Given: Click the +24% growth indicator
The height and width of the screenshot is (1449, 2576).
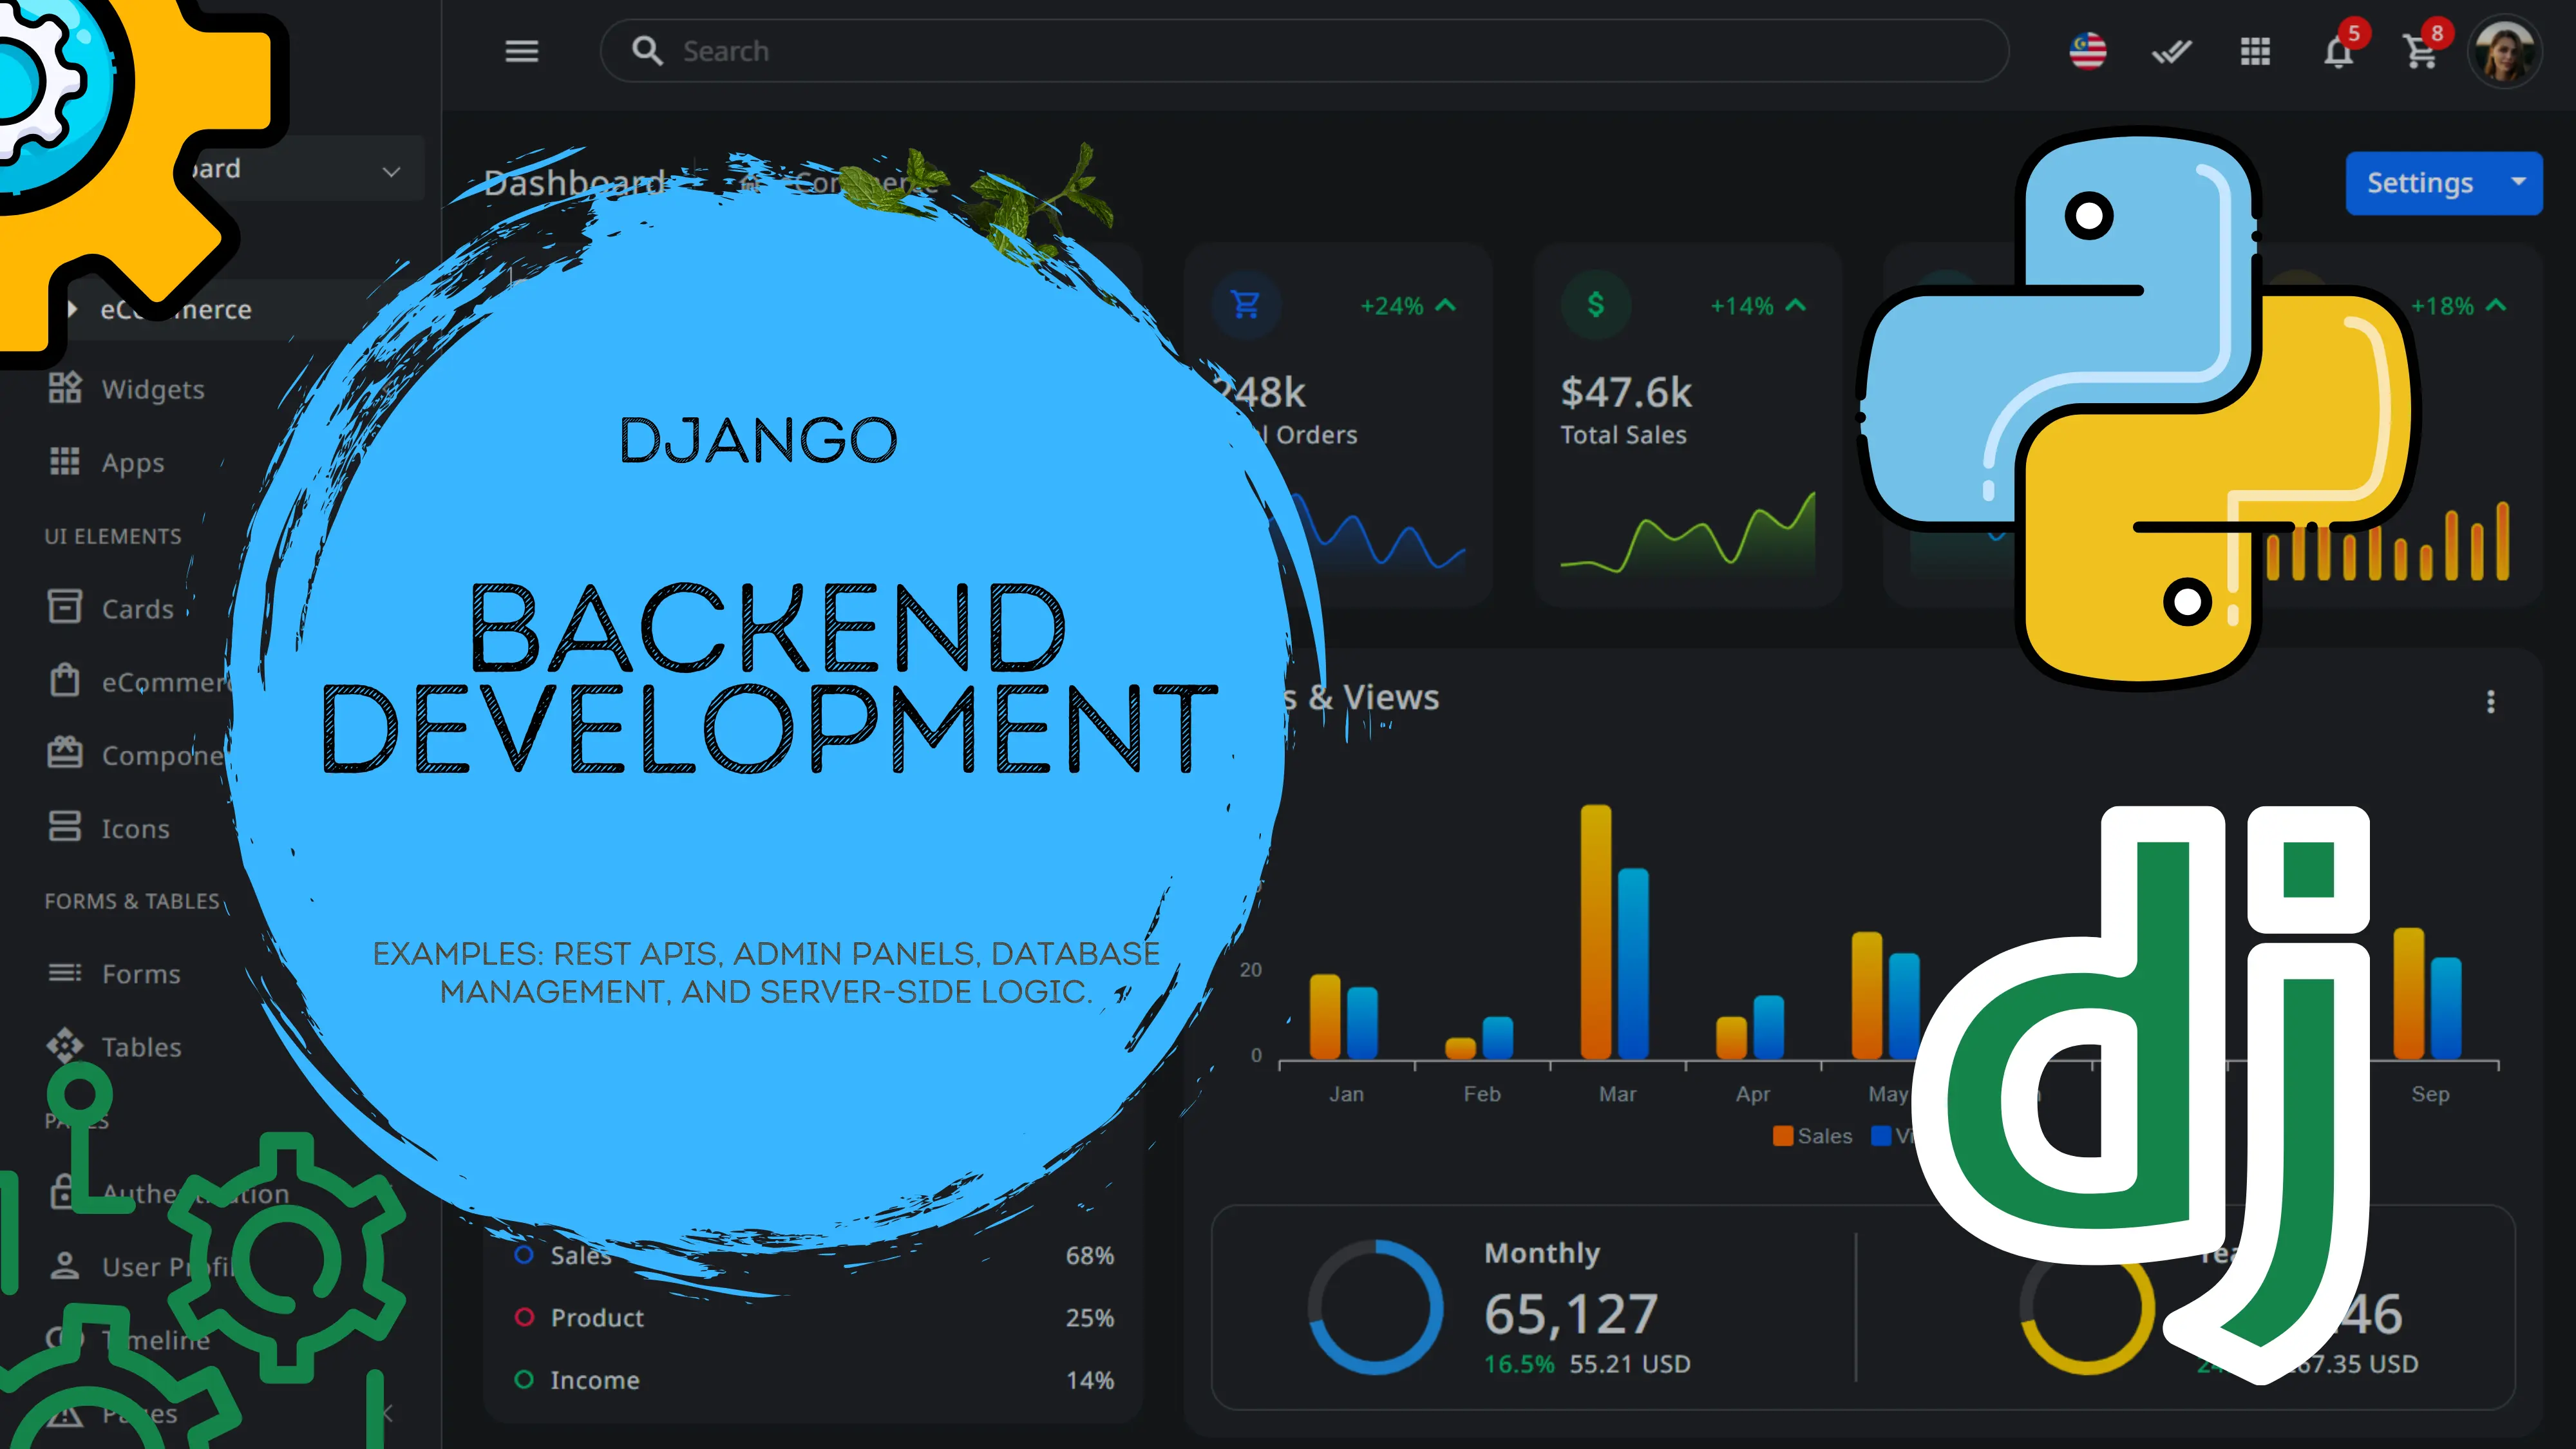Looking at the screenshot, I should [x=1408, y=305].
